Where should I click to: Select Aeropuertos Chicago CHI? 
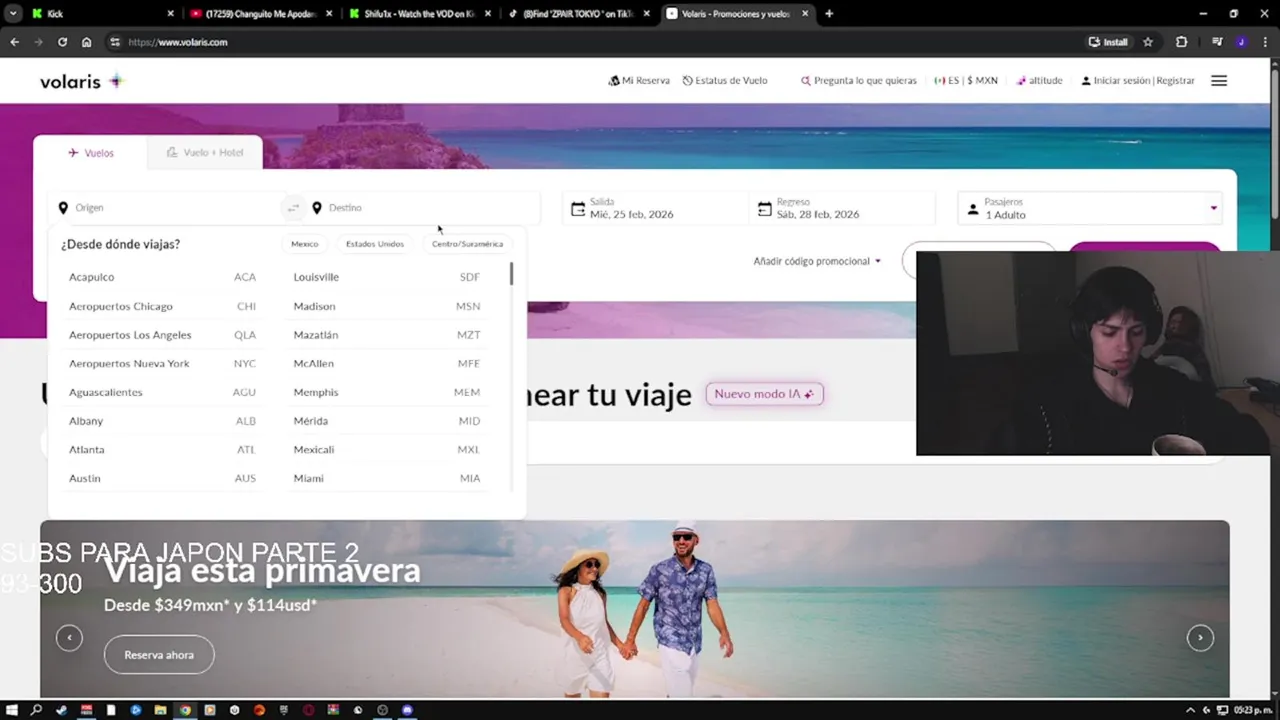[162, 306]
